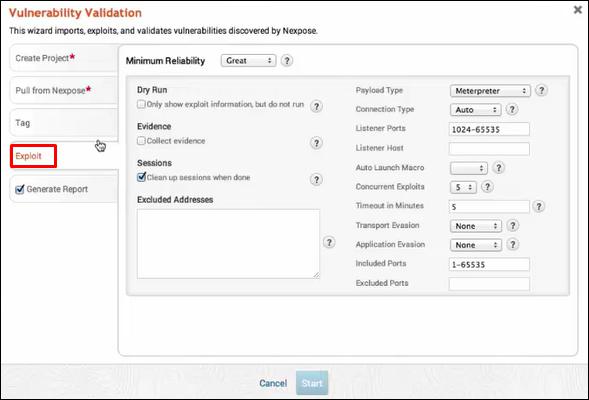Viewport: 589px width, 400px height.
Task: Open help icon for Dry Run option
Action: [x=316, y=107]
